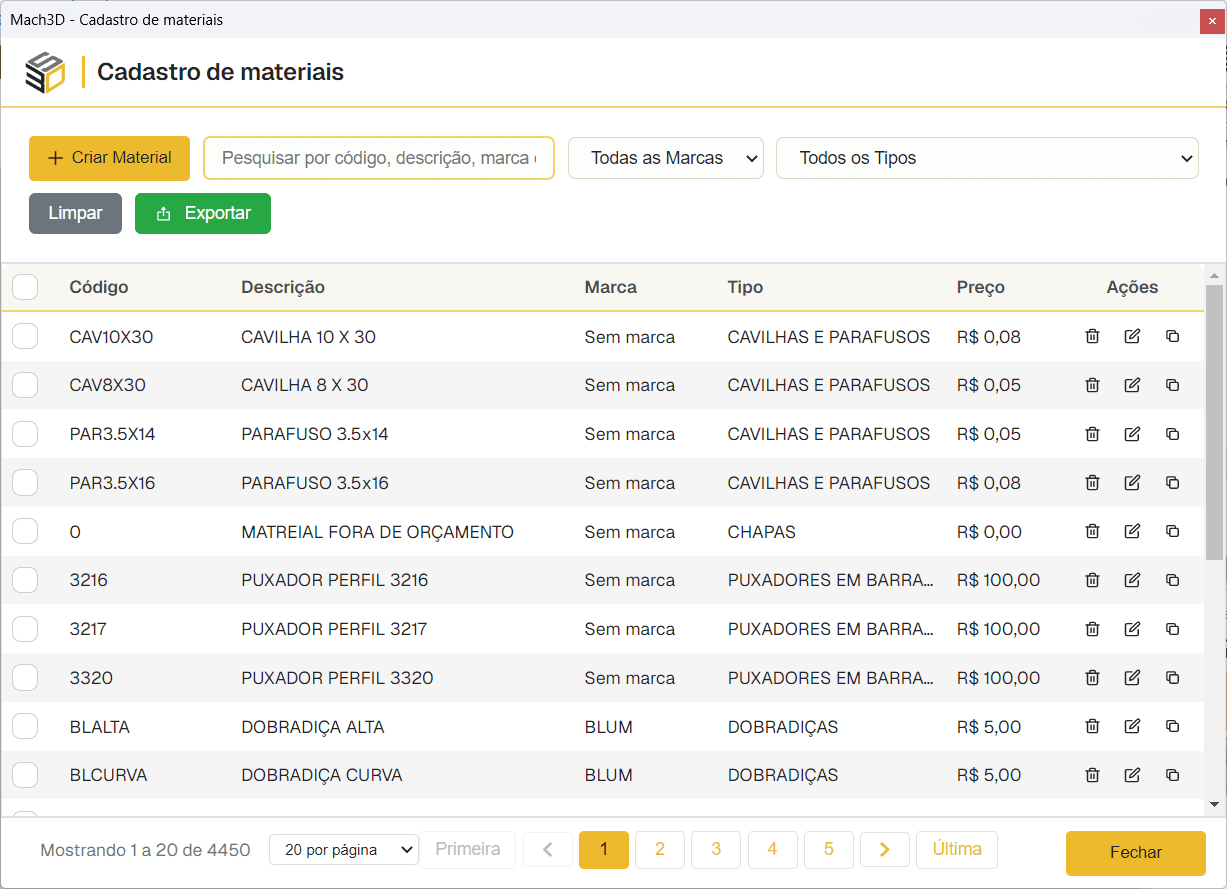Duplicate DOBRADIÇA ALTA material
This screenshot has width=1227, height=889.
1172,727
